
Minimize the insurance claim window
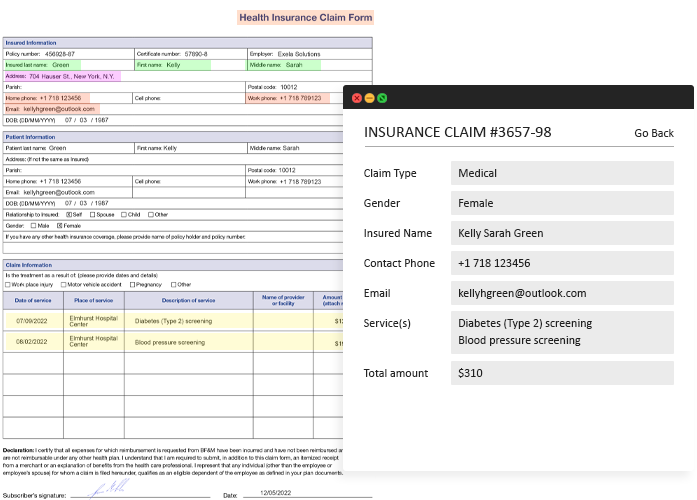click(369, 98)
